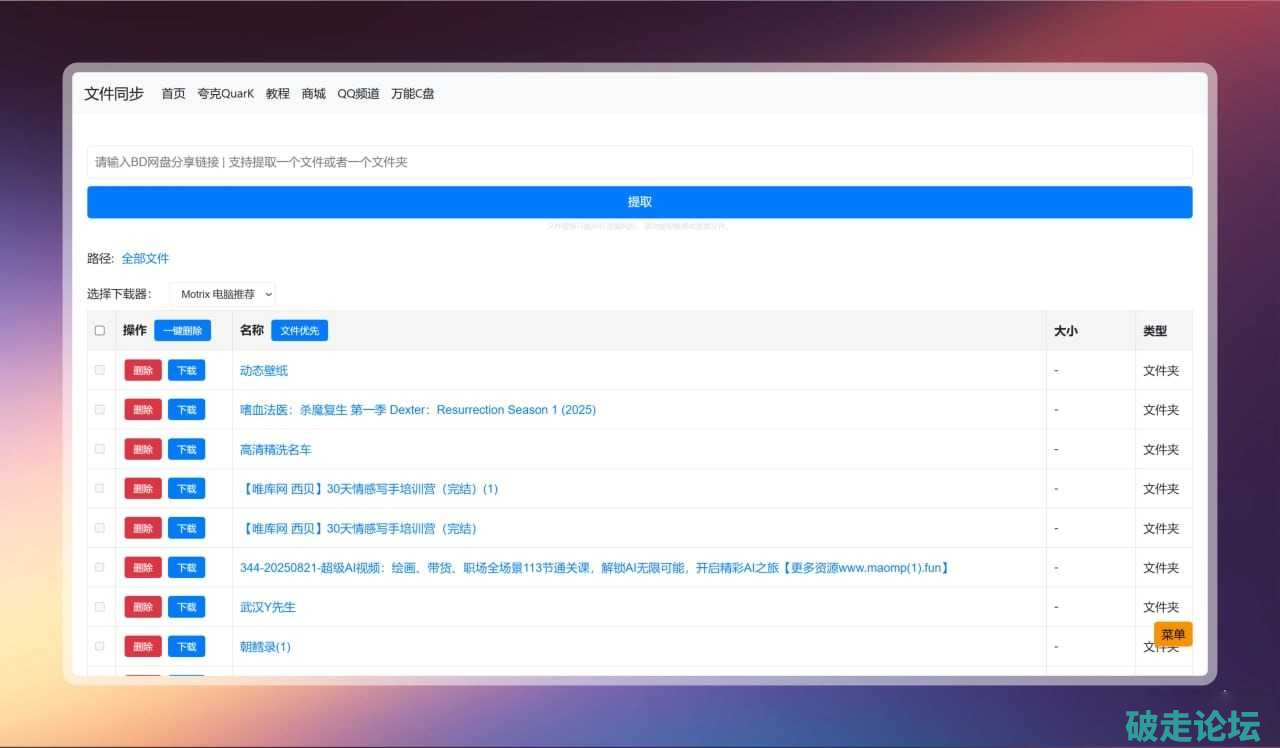Delete the 30天情感写手培训营（完结） folder without (1)
Screen dimensions: 1280x748
pos(143,528)
